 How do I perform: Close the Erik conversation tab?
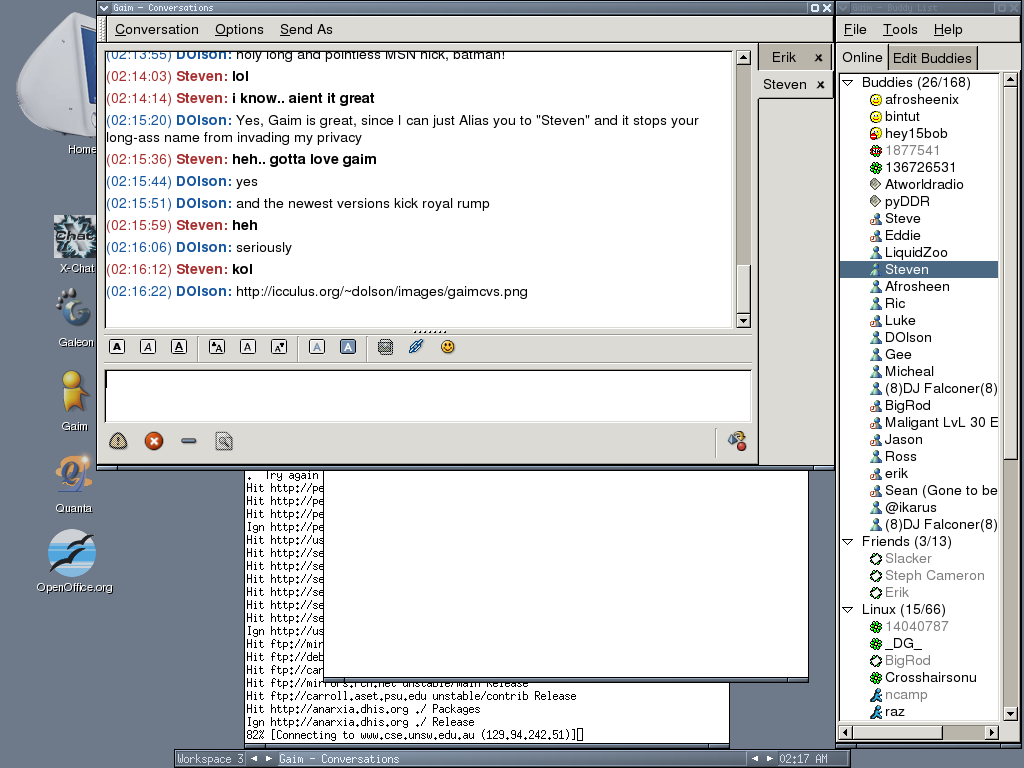coord(818,58)
